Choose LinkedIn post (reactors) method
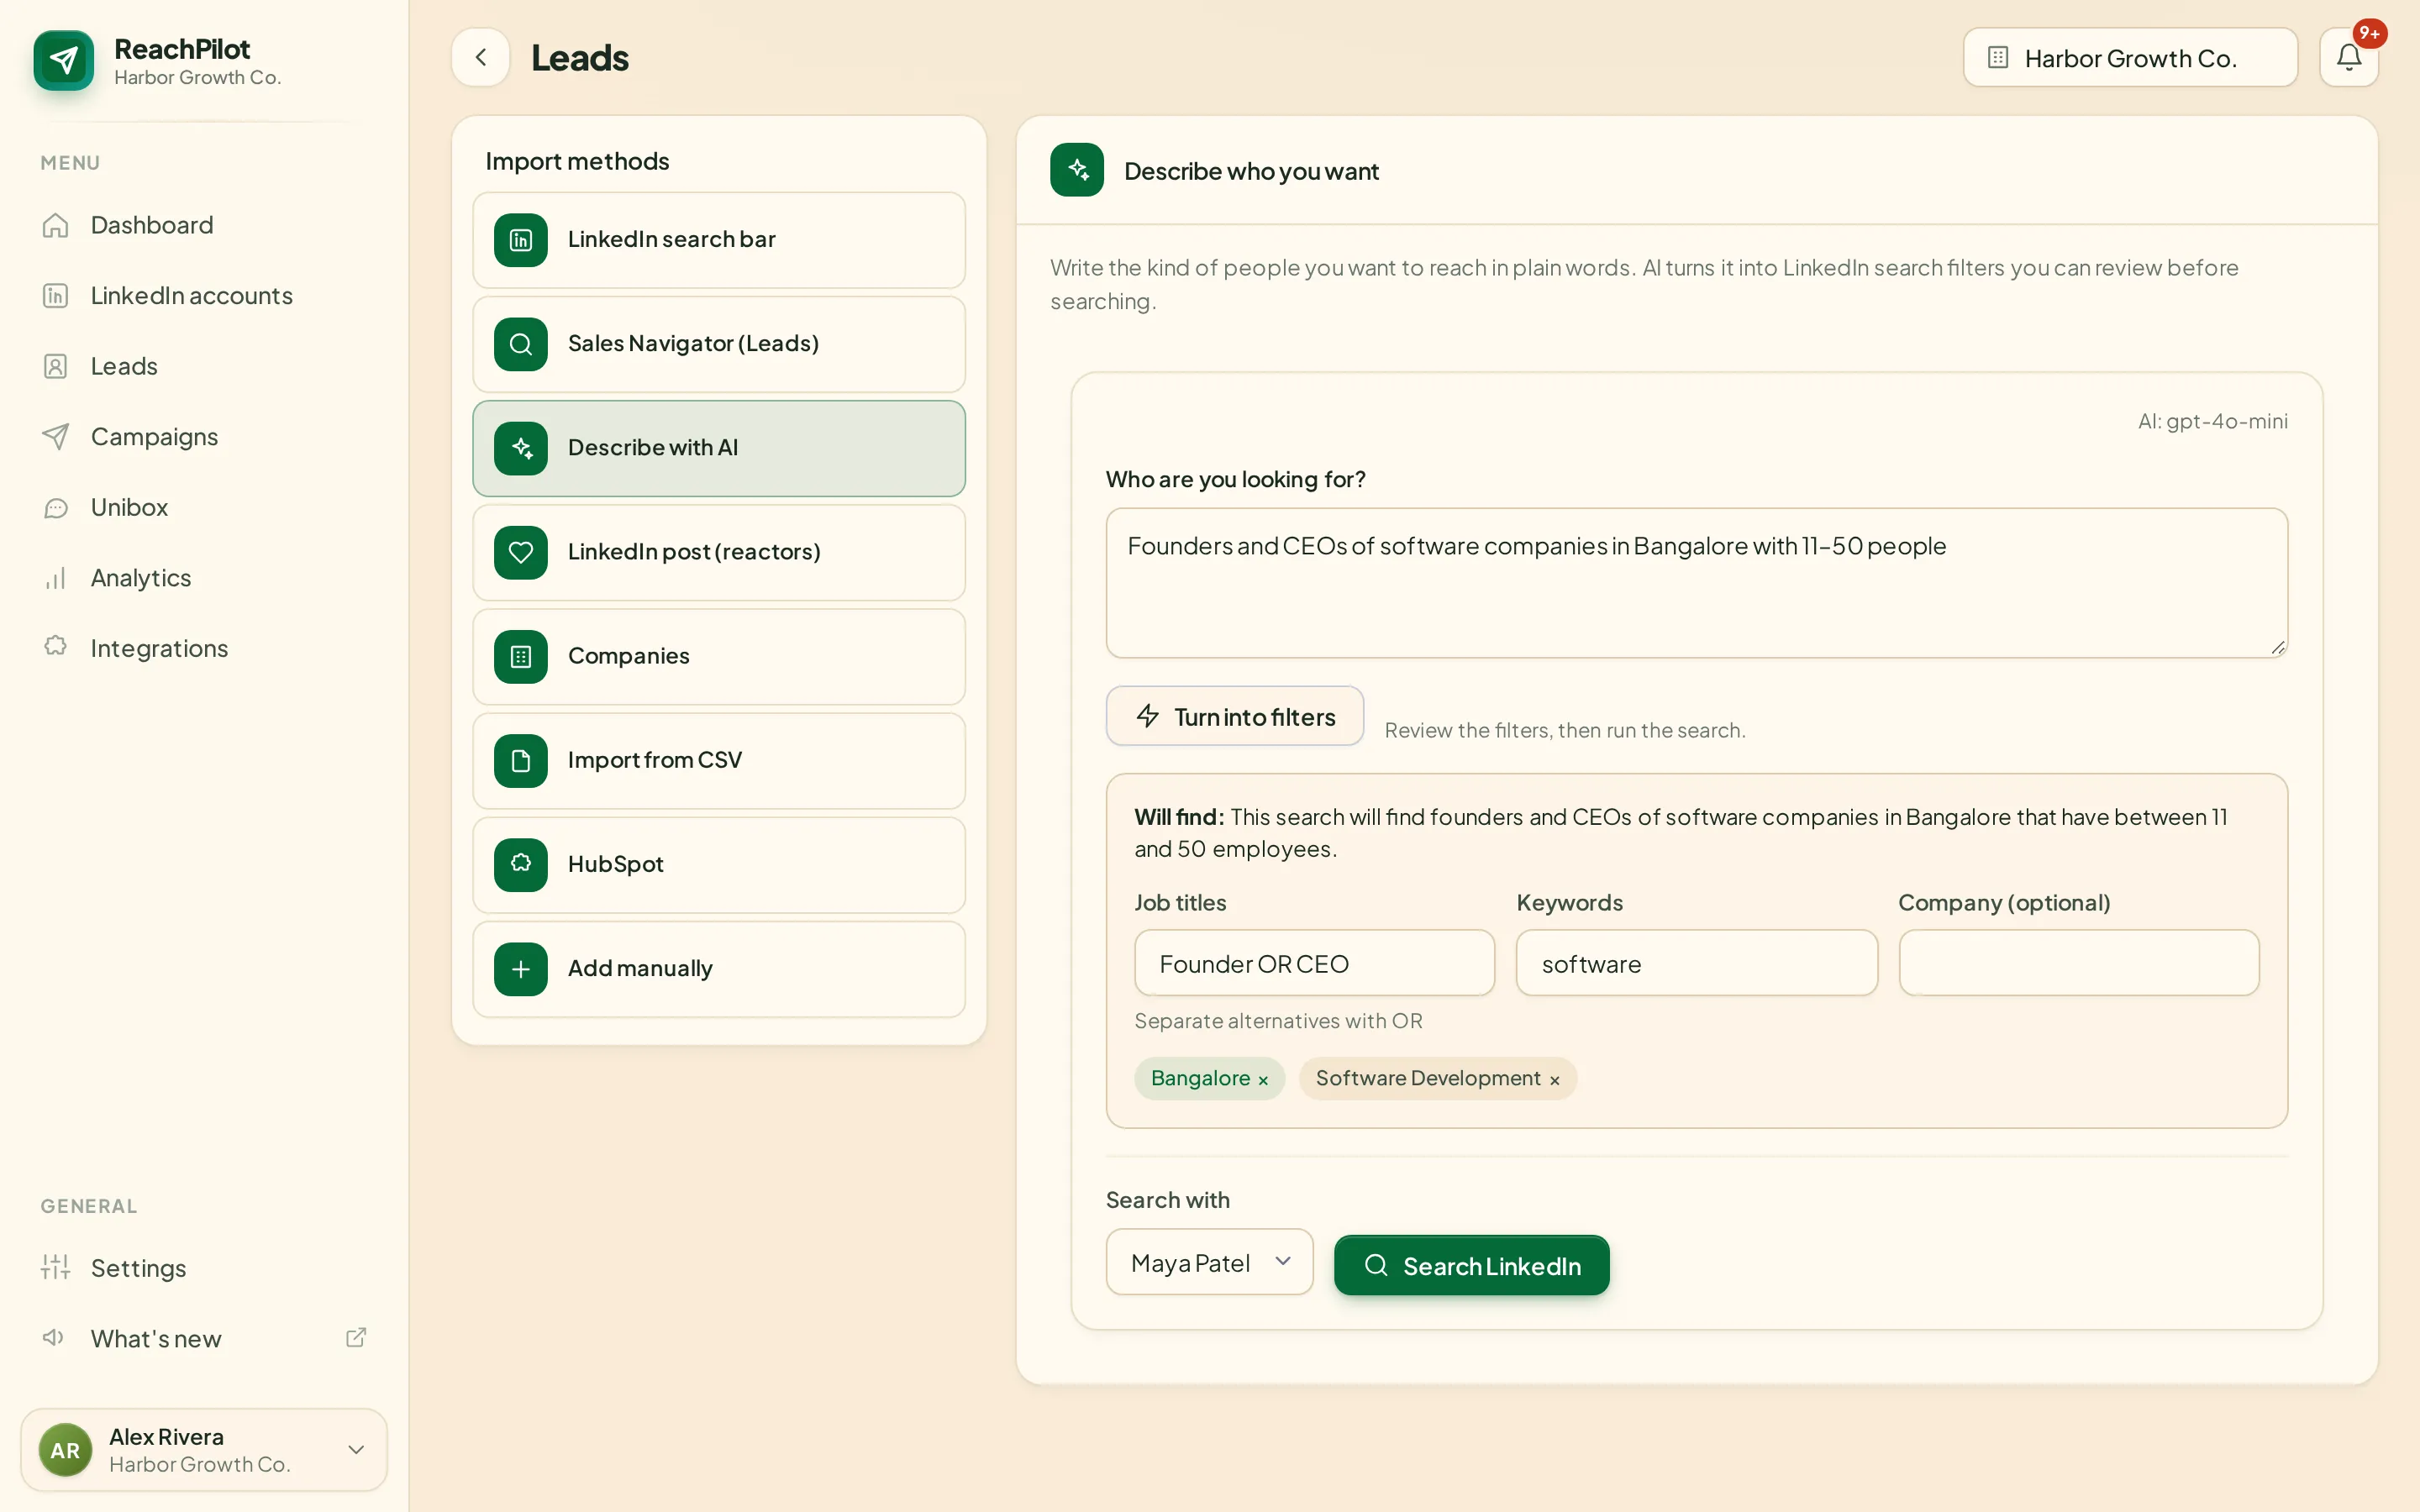This screenshot has width=2420, height=1512. (x=719, y=552)
